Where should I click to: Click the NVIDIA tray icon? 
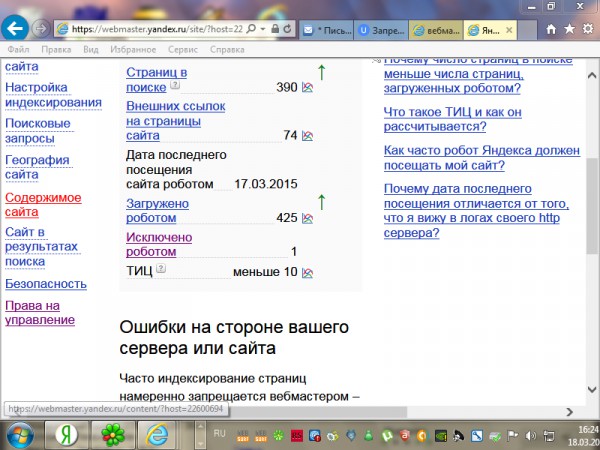pyautogui.click(x=440, y=435)
